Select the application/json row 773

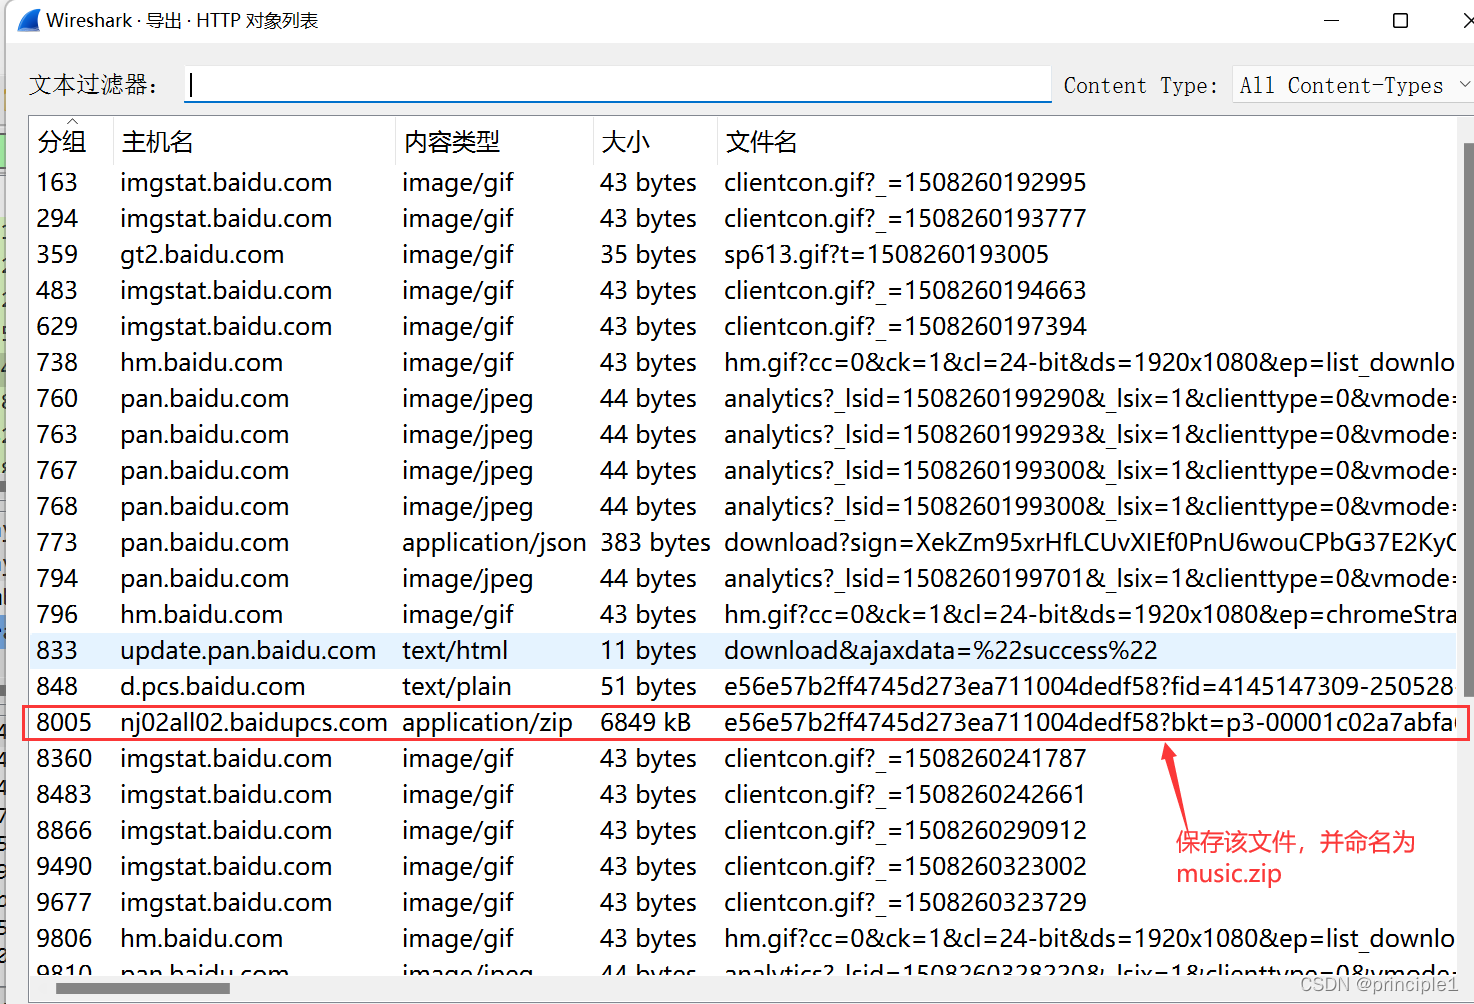pyautogui.click(x=743, y=542)
